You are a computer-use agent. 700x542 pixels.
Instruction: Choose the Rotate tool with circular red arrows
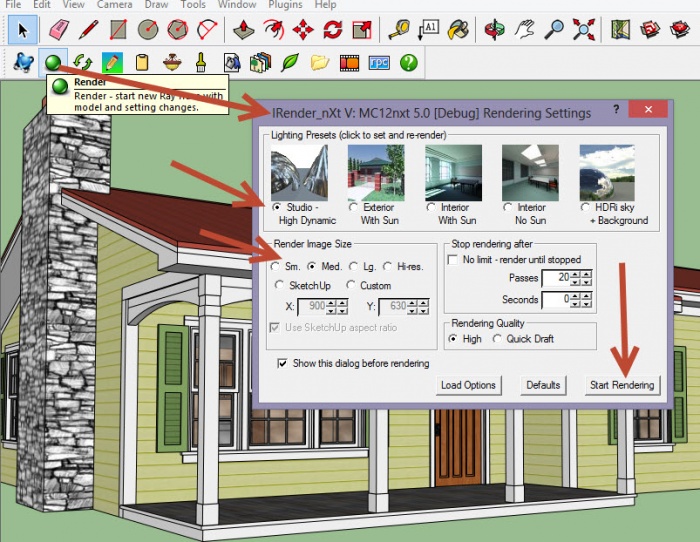tap(333, 30)
